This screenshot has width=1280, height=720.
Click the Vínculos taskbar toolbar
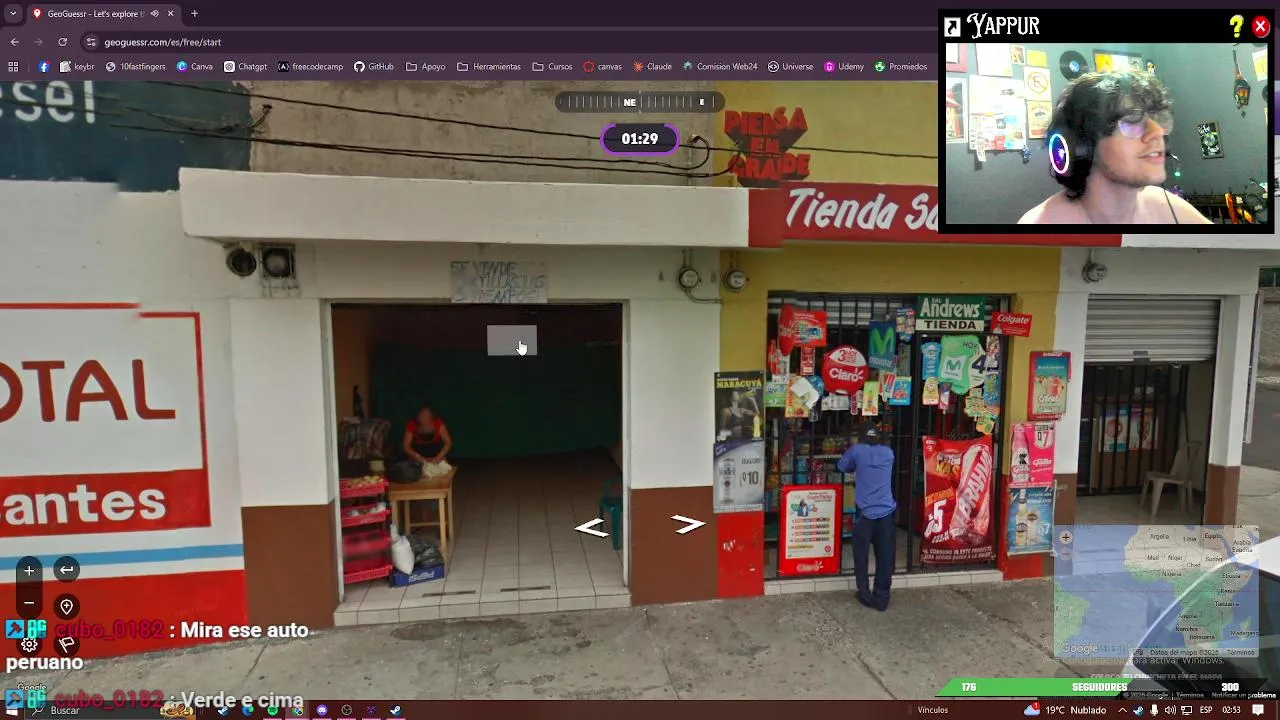[933, 710]
